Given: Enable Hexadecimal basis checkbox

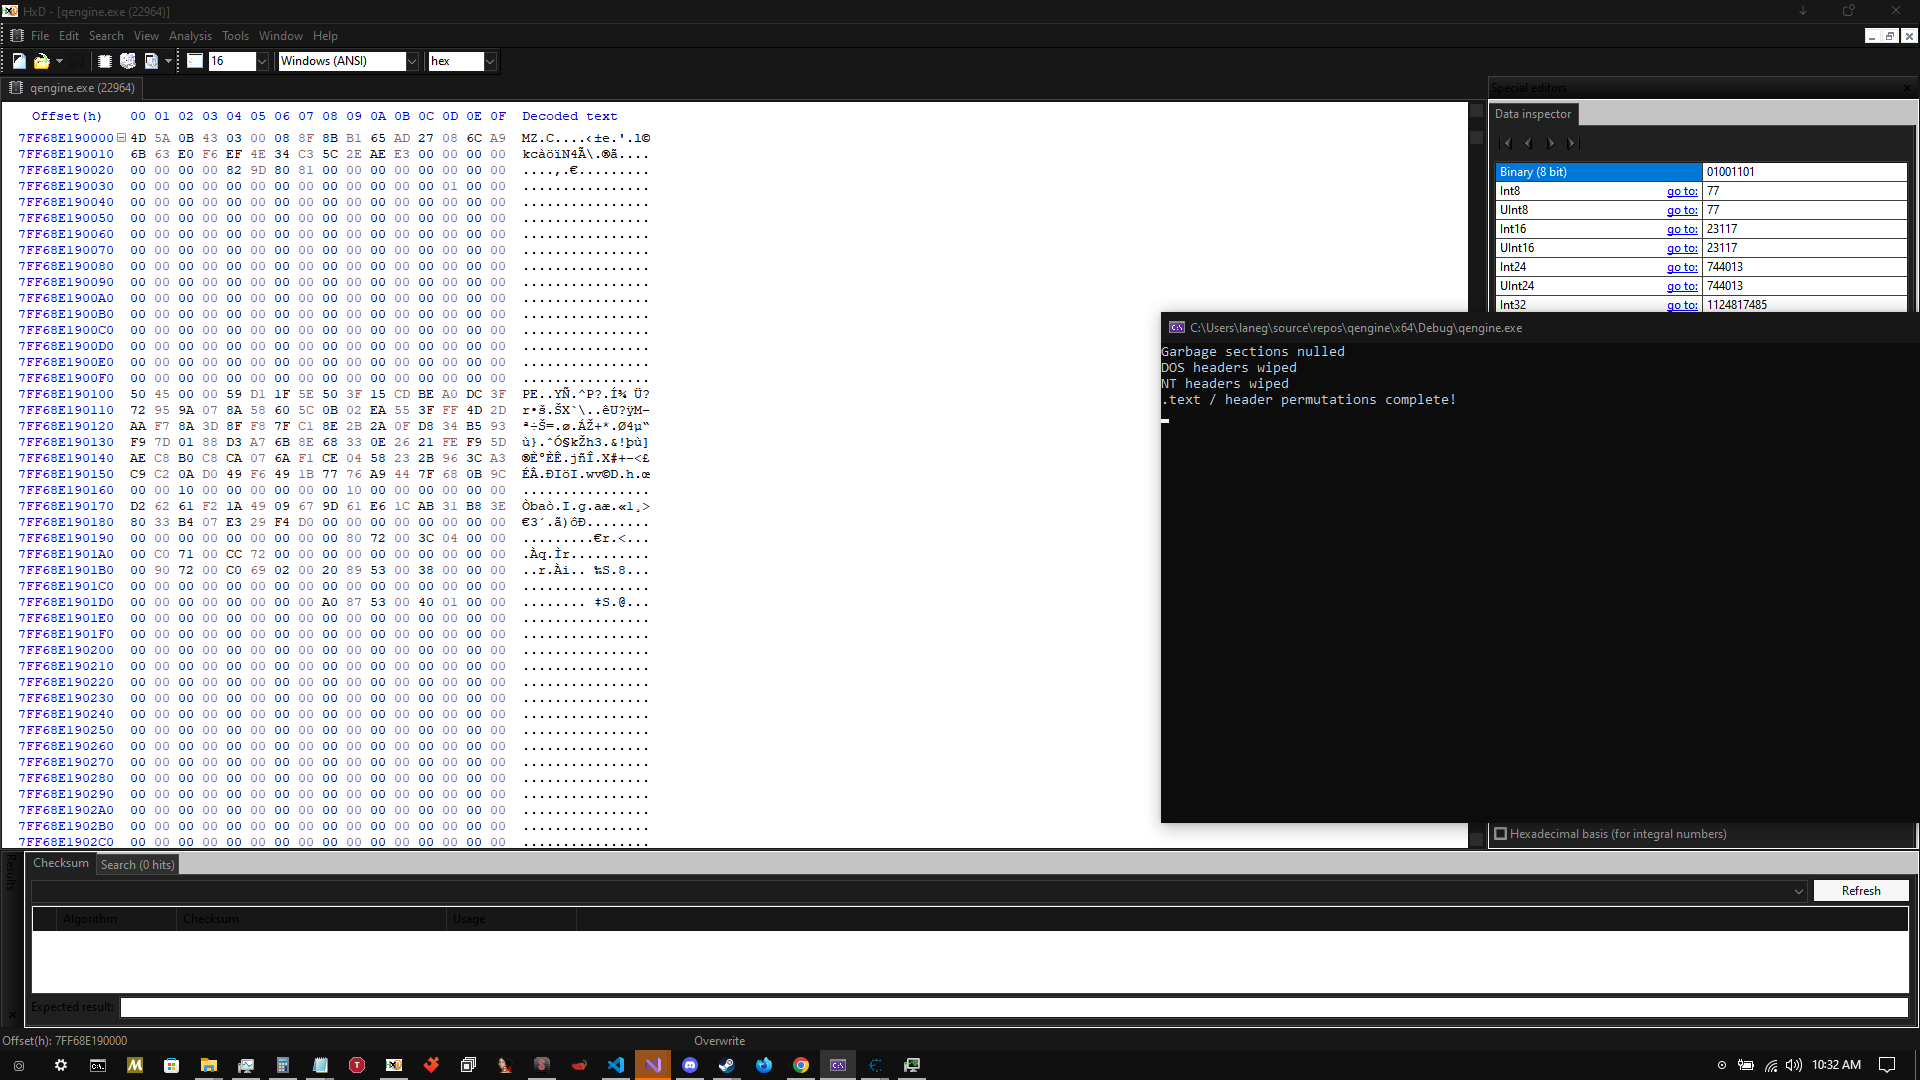Looking at the screenshot, I should [1500, 834].
